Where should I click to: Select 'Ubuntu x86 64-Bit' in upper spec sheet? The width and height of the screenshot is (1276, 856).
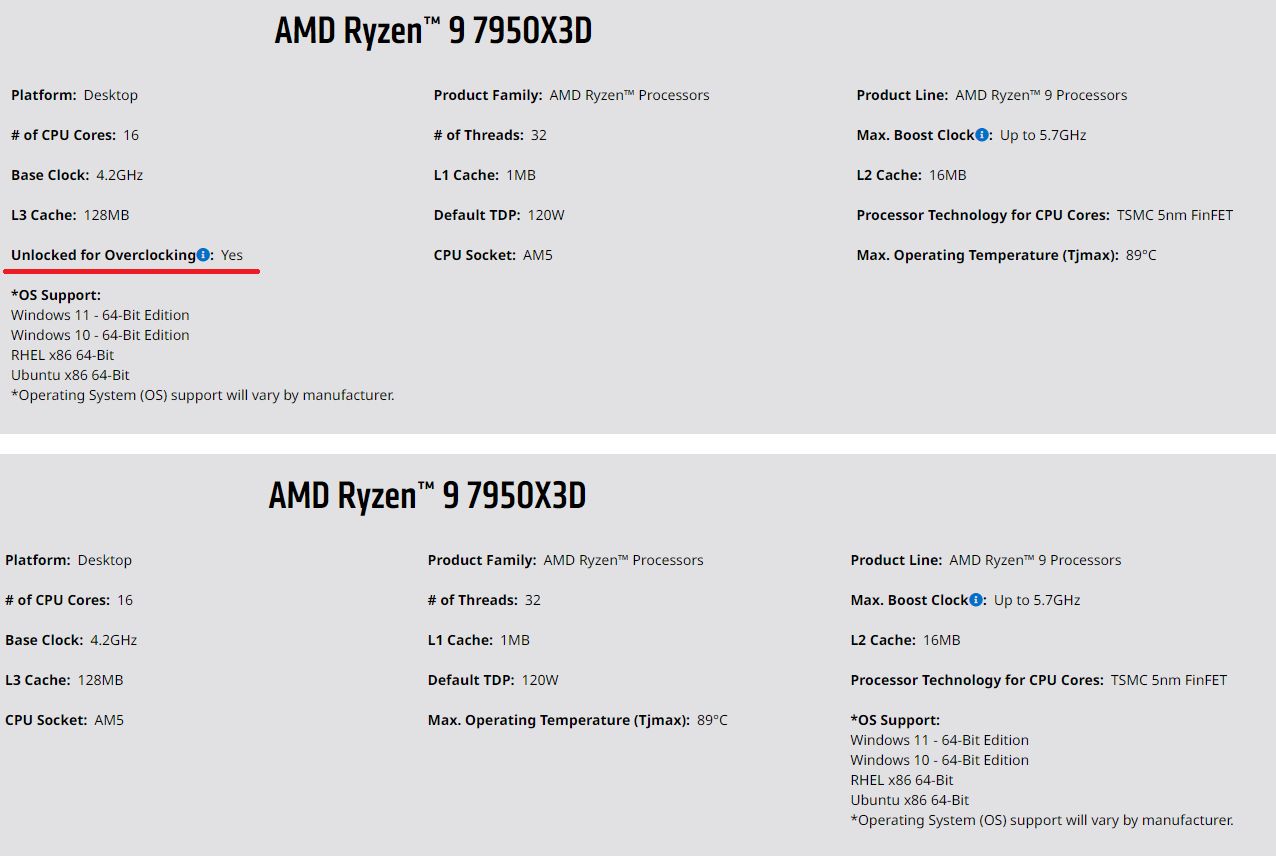[x=70, y=375]
